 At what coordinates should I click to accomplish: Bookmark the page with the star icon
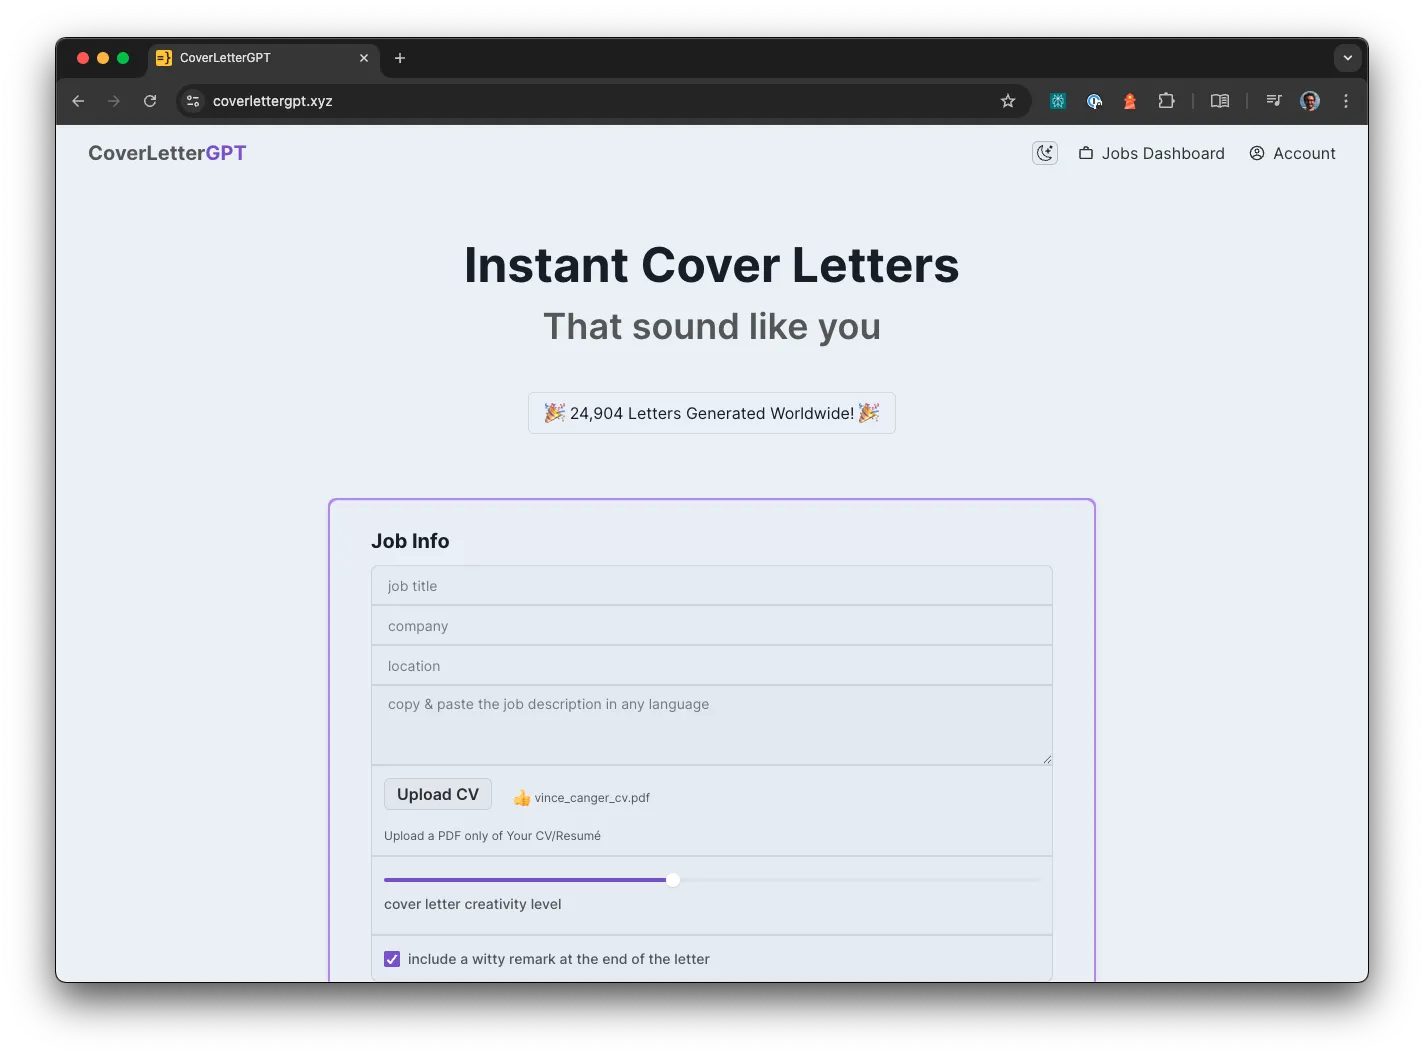[1007, 101]
